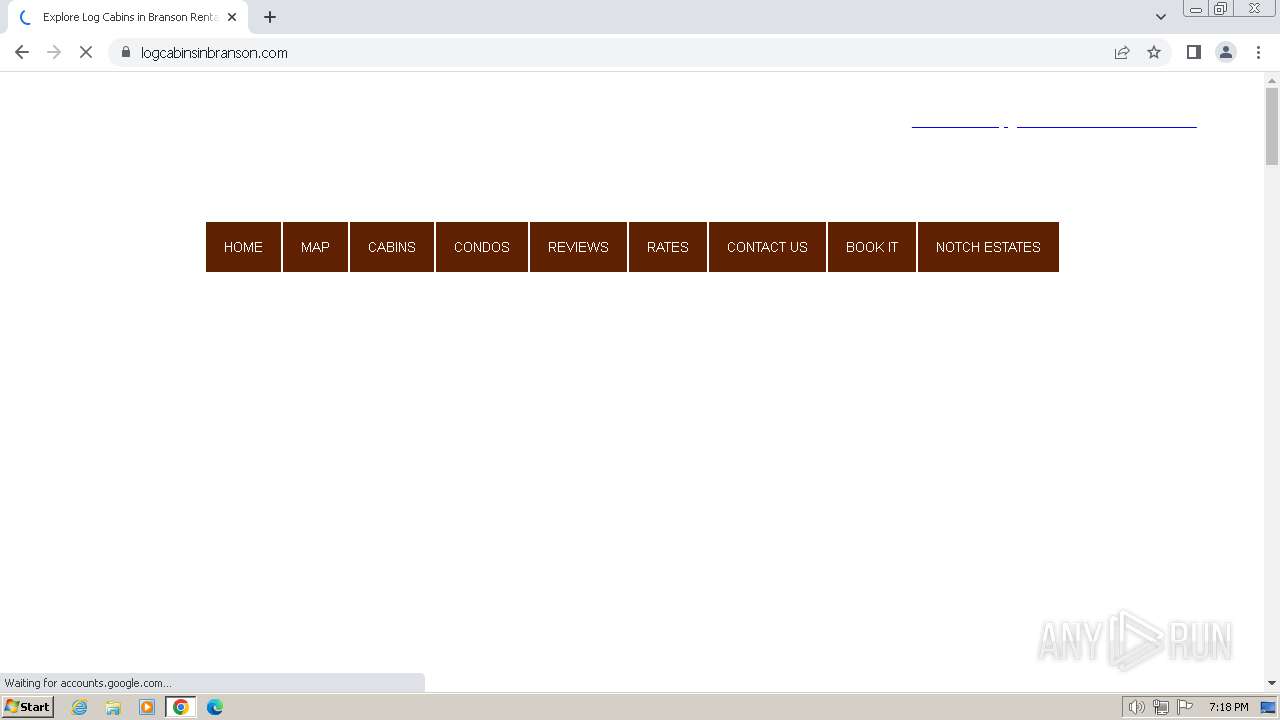
Task: Close the Explore Log Cabins tab
Action: click(232, 17)
